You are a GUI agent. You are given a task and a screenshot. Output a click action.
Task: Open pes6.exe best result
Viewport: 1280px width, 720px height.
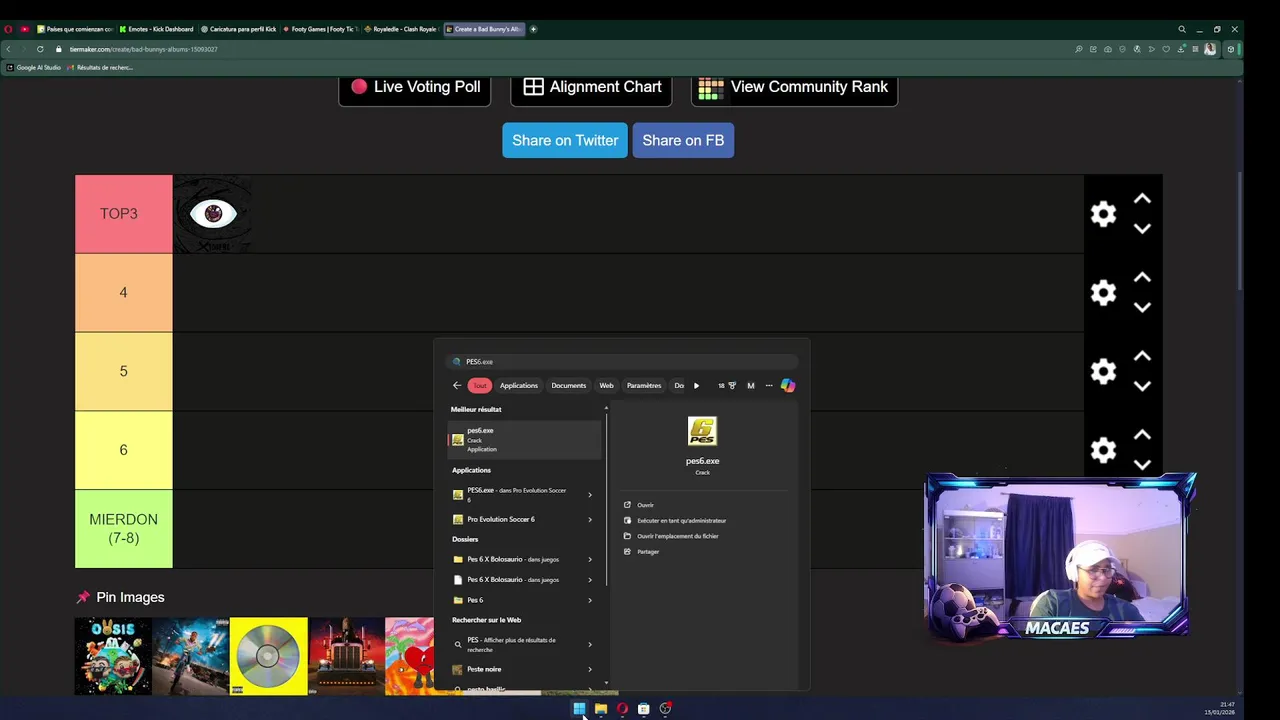click(524, 440)
